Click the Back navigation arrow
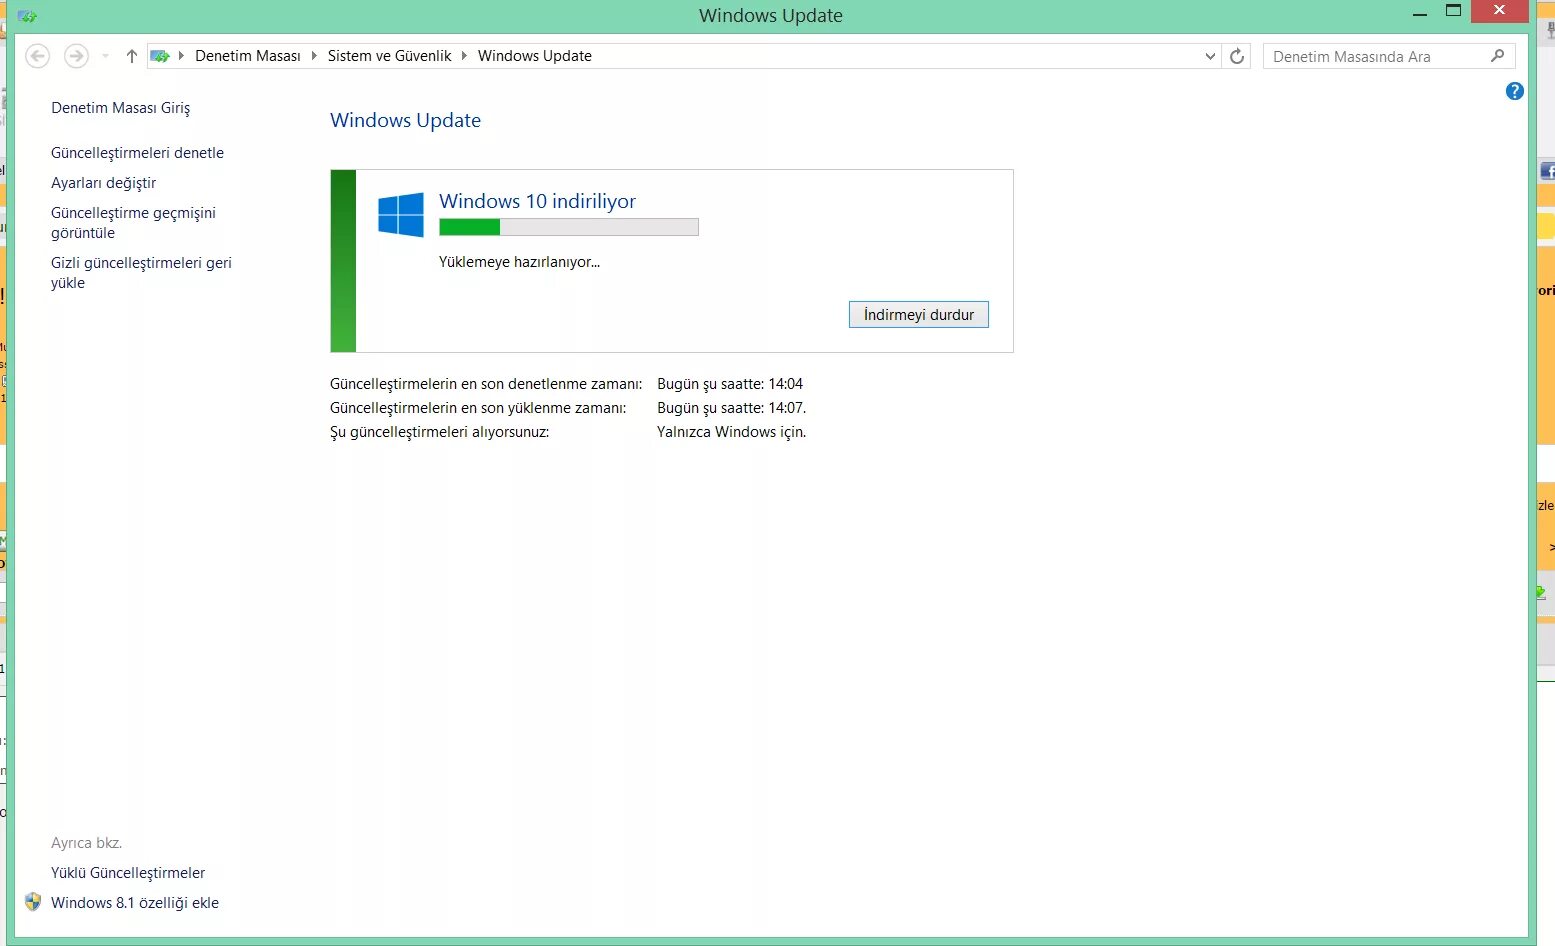This screenshot has width=1555, height=946. pyautogui.click(x=37, y=56)
